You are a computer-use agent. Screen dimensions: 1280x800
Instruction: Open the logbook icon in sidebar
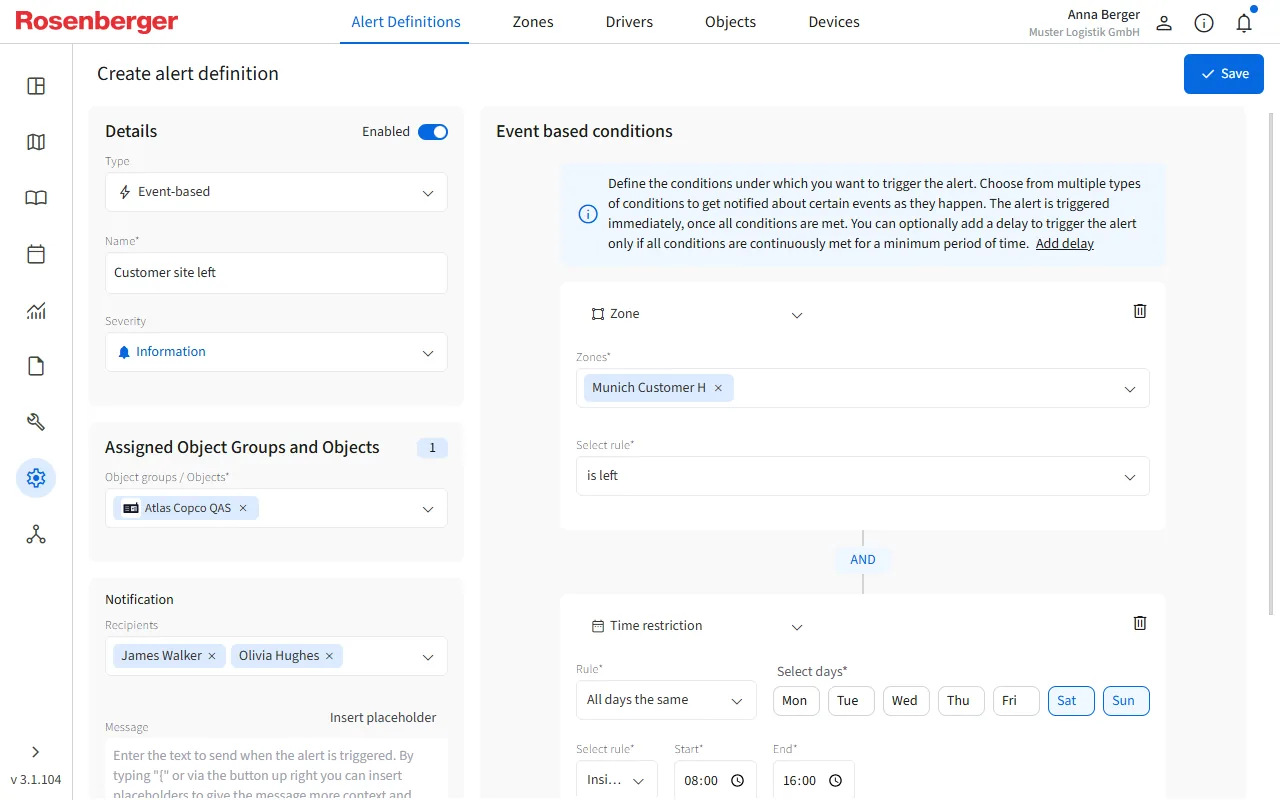[x=36, y=198]
